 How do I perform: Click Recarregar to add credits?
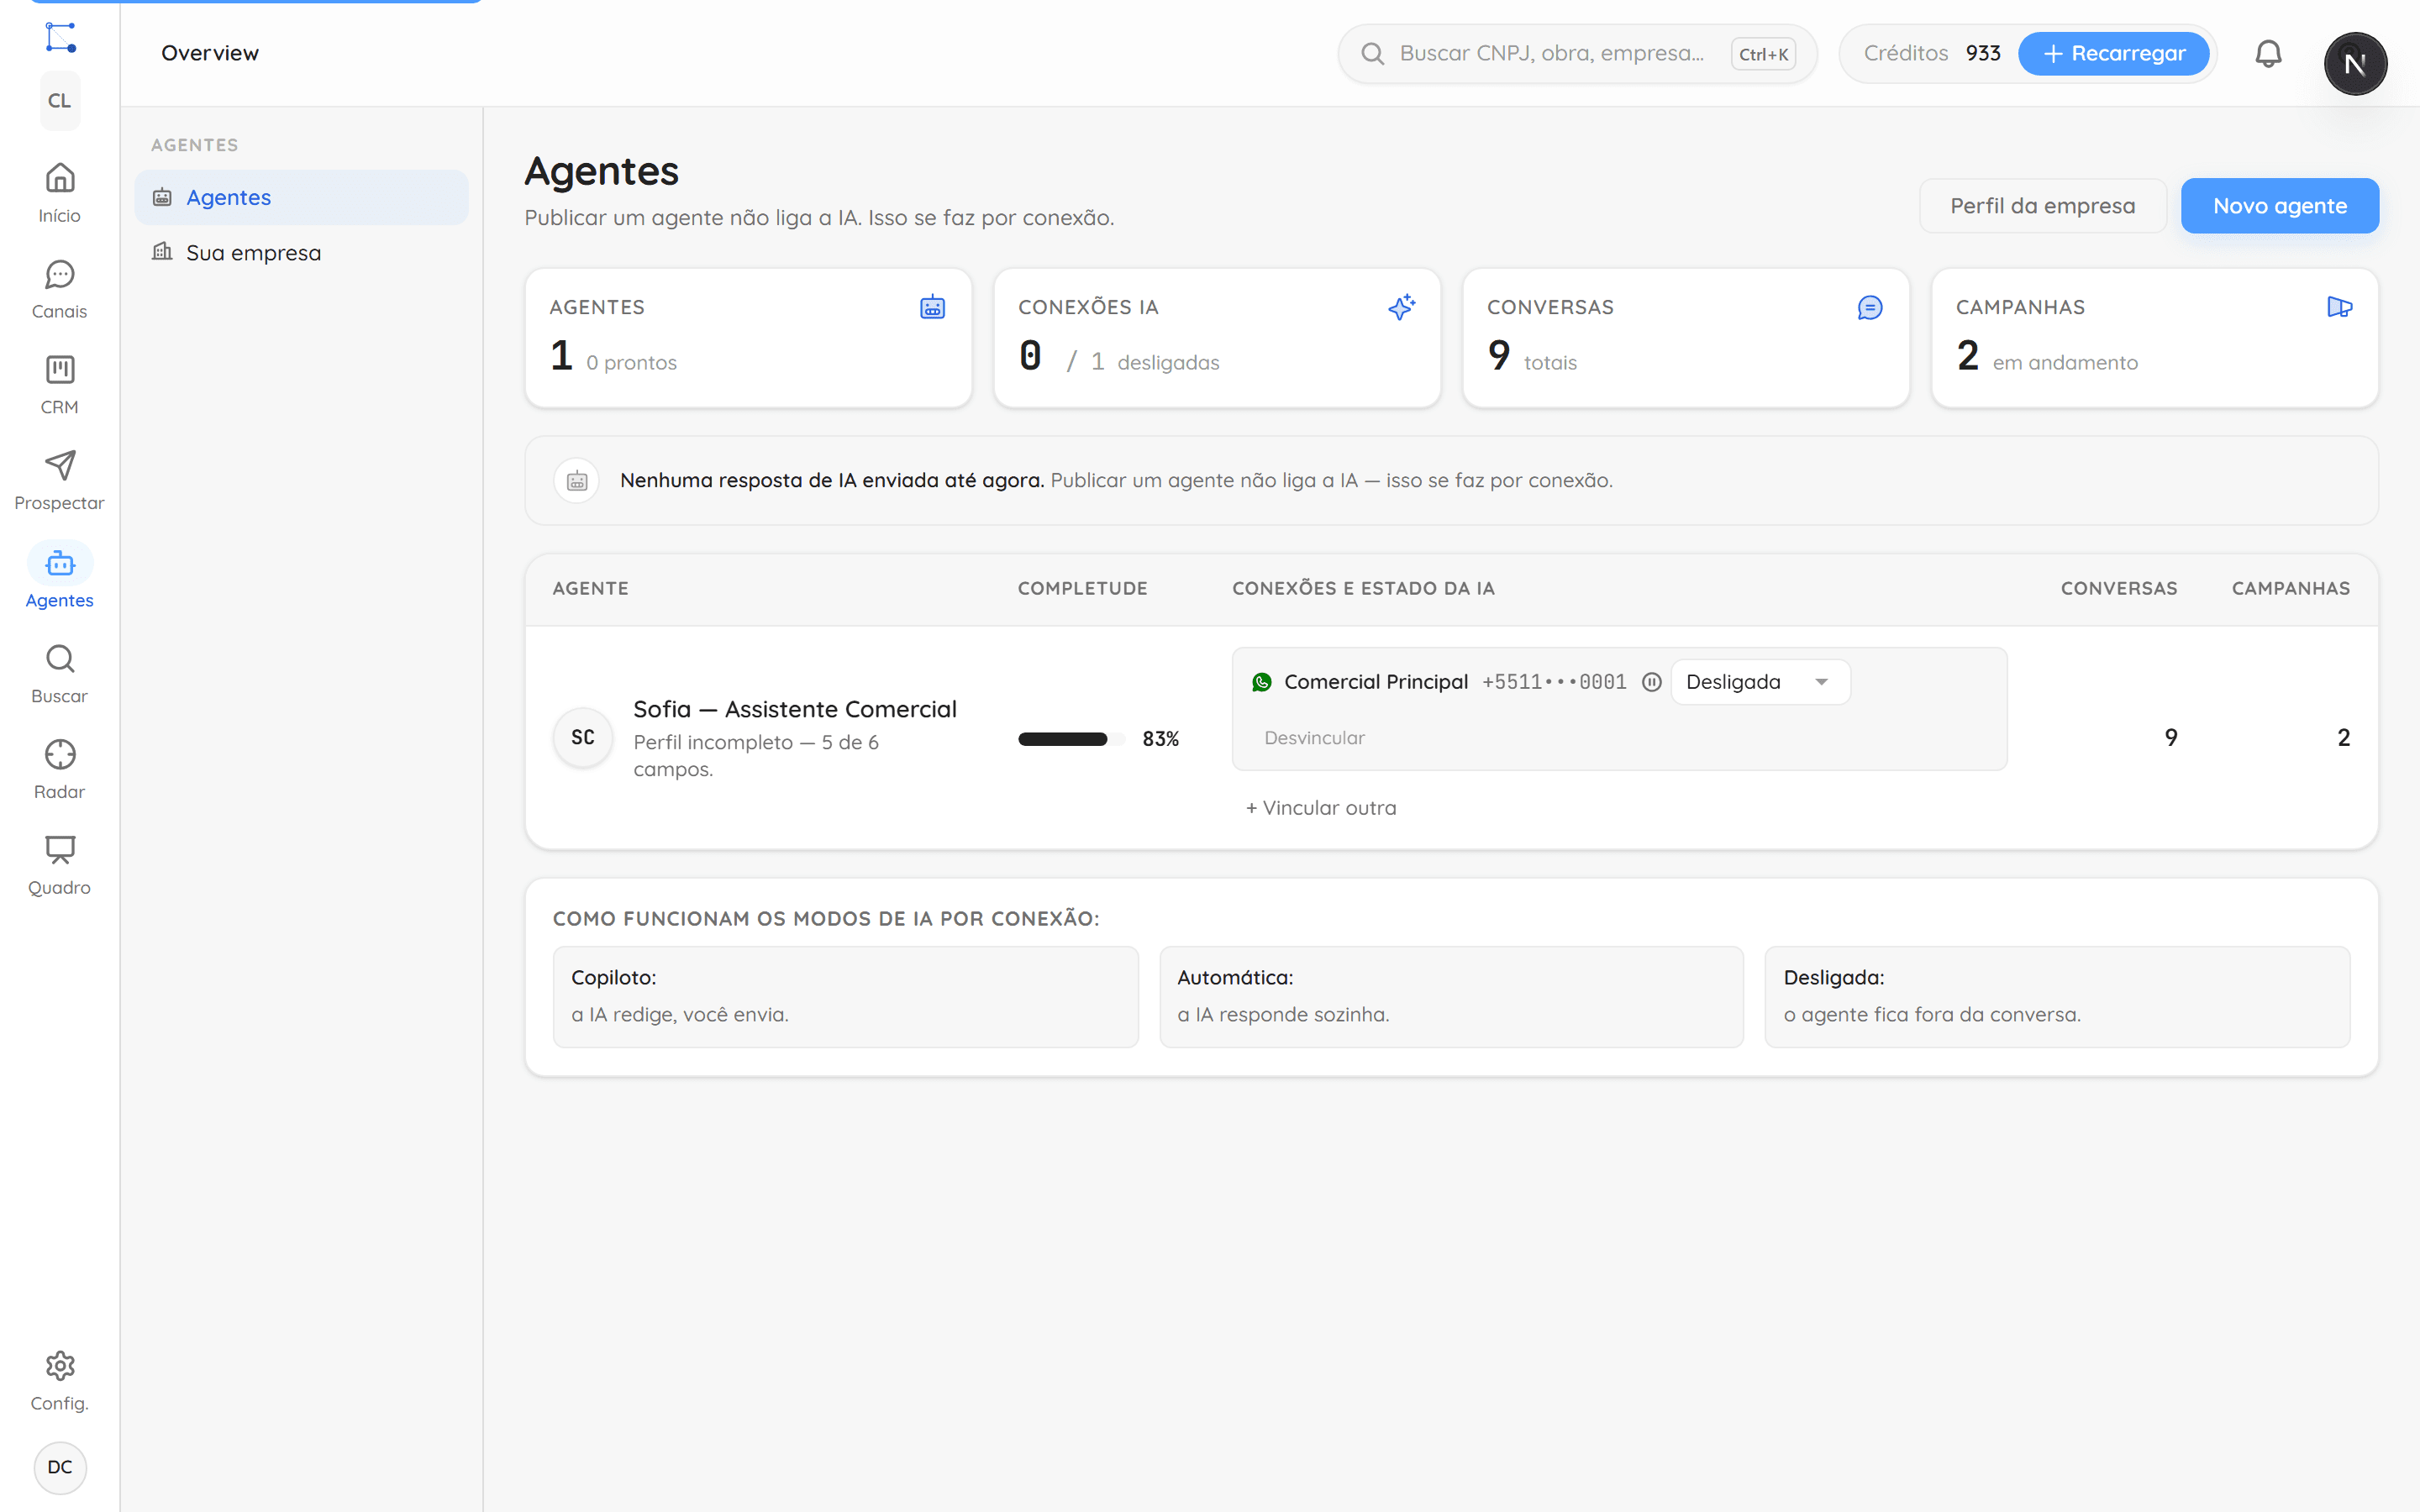coord(2113,54)
